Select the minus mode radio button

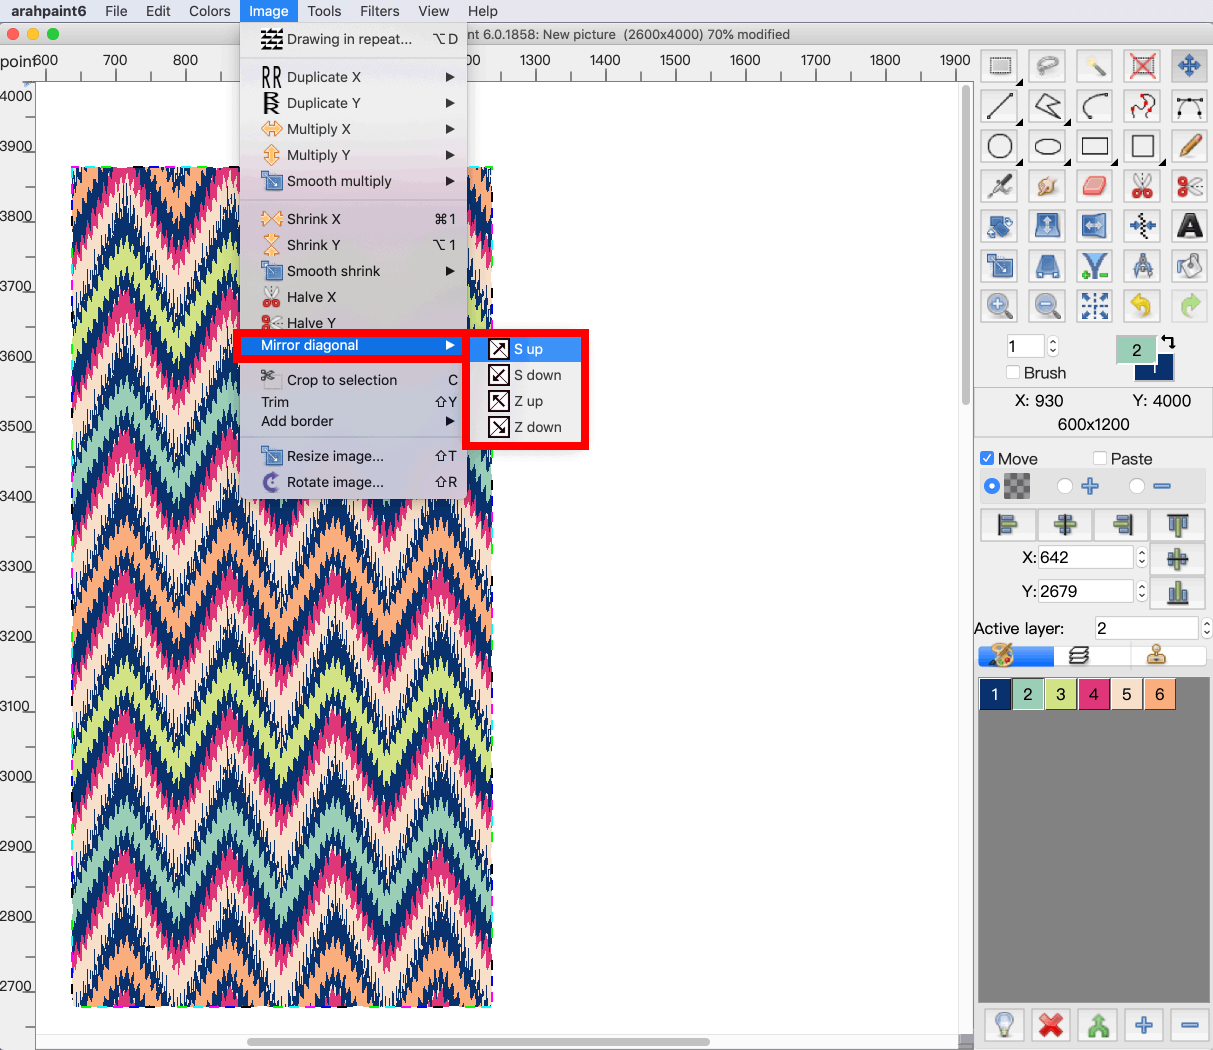pyautogui.click(x=1137, y=486)
